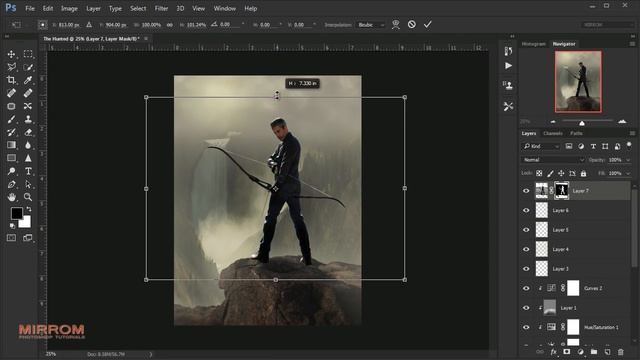Open the Opacity value dropdown arrow
Viewport: 640px width, 360px height.
pyautogui.click(x=628, y=160)
